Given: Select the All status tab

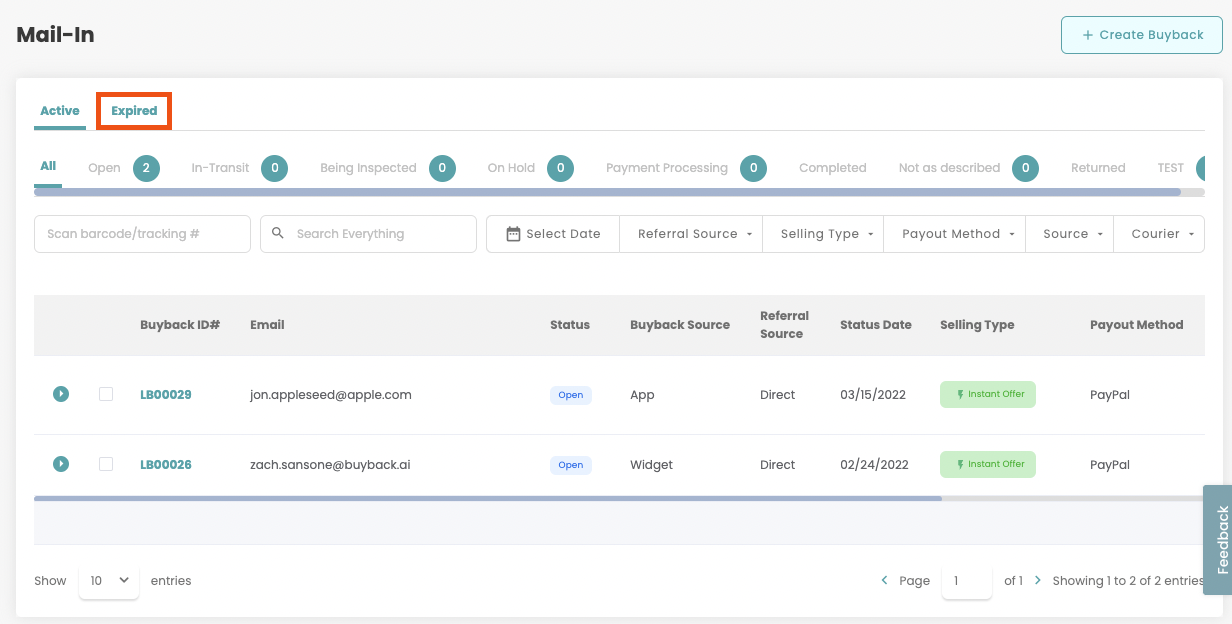Looking at the screenshot, I should (x=48, y=166).
